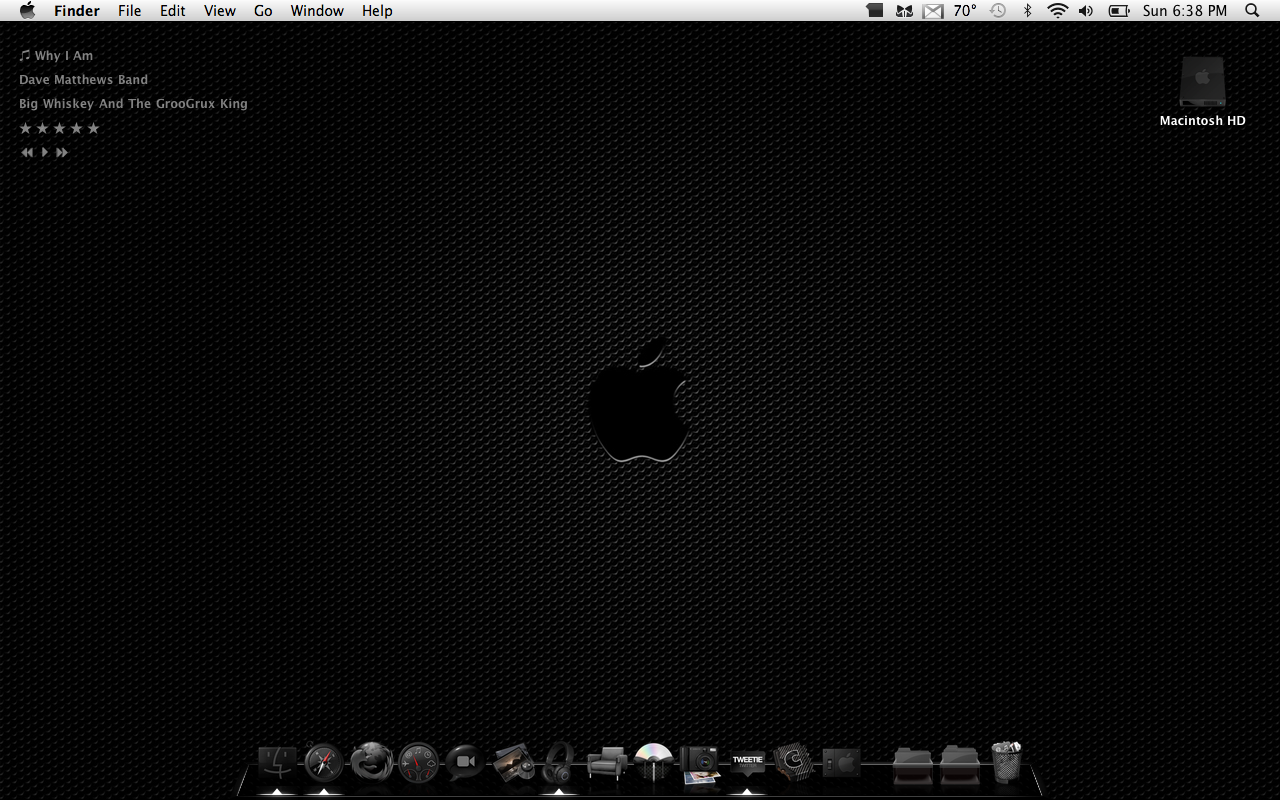Open the headphones music app in dock
The height and width of the screenshot is (800, 1280).
(559, 762)
